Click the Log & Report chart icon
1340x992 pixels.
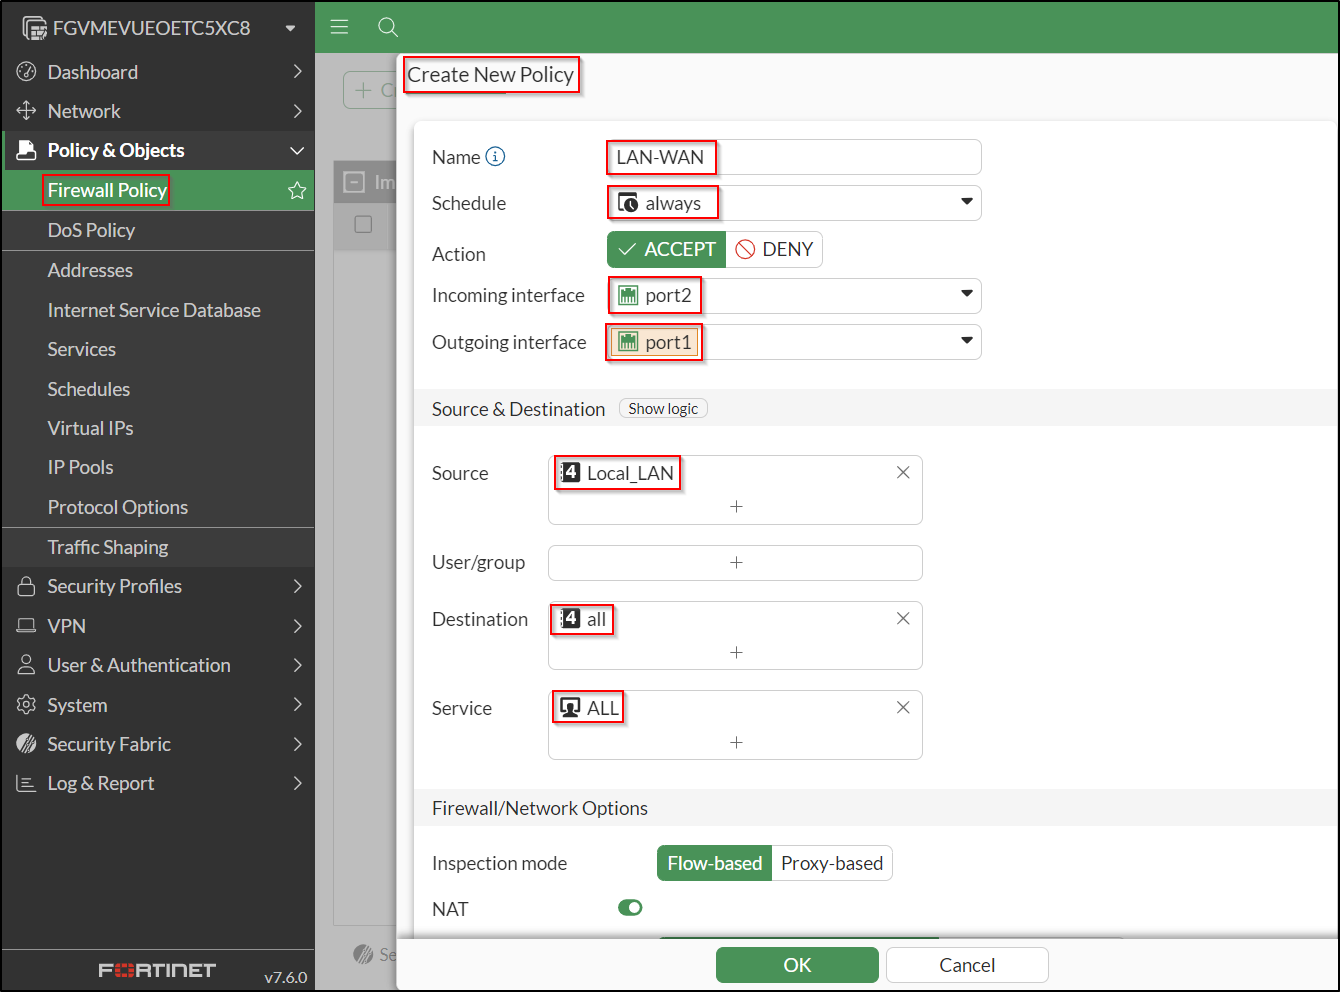[x=27, y=784]
